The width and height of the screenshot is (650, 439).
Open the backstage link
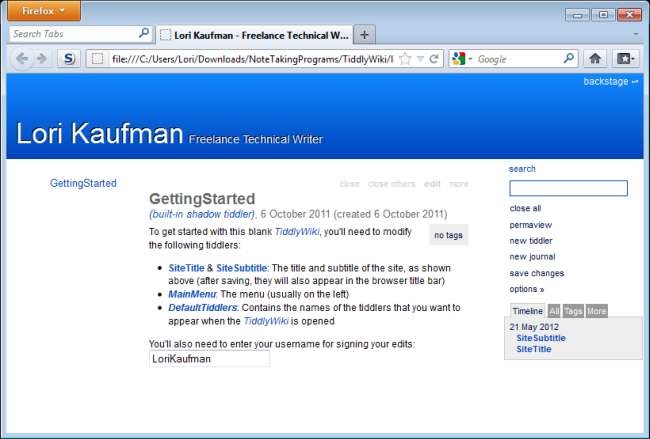pyautogui.click(x=611, y=82)
